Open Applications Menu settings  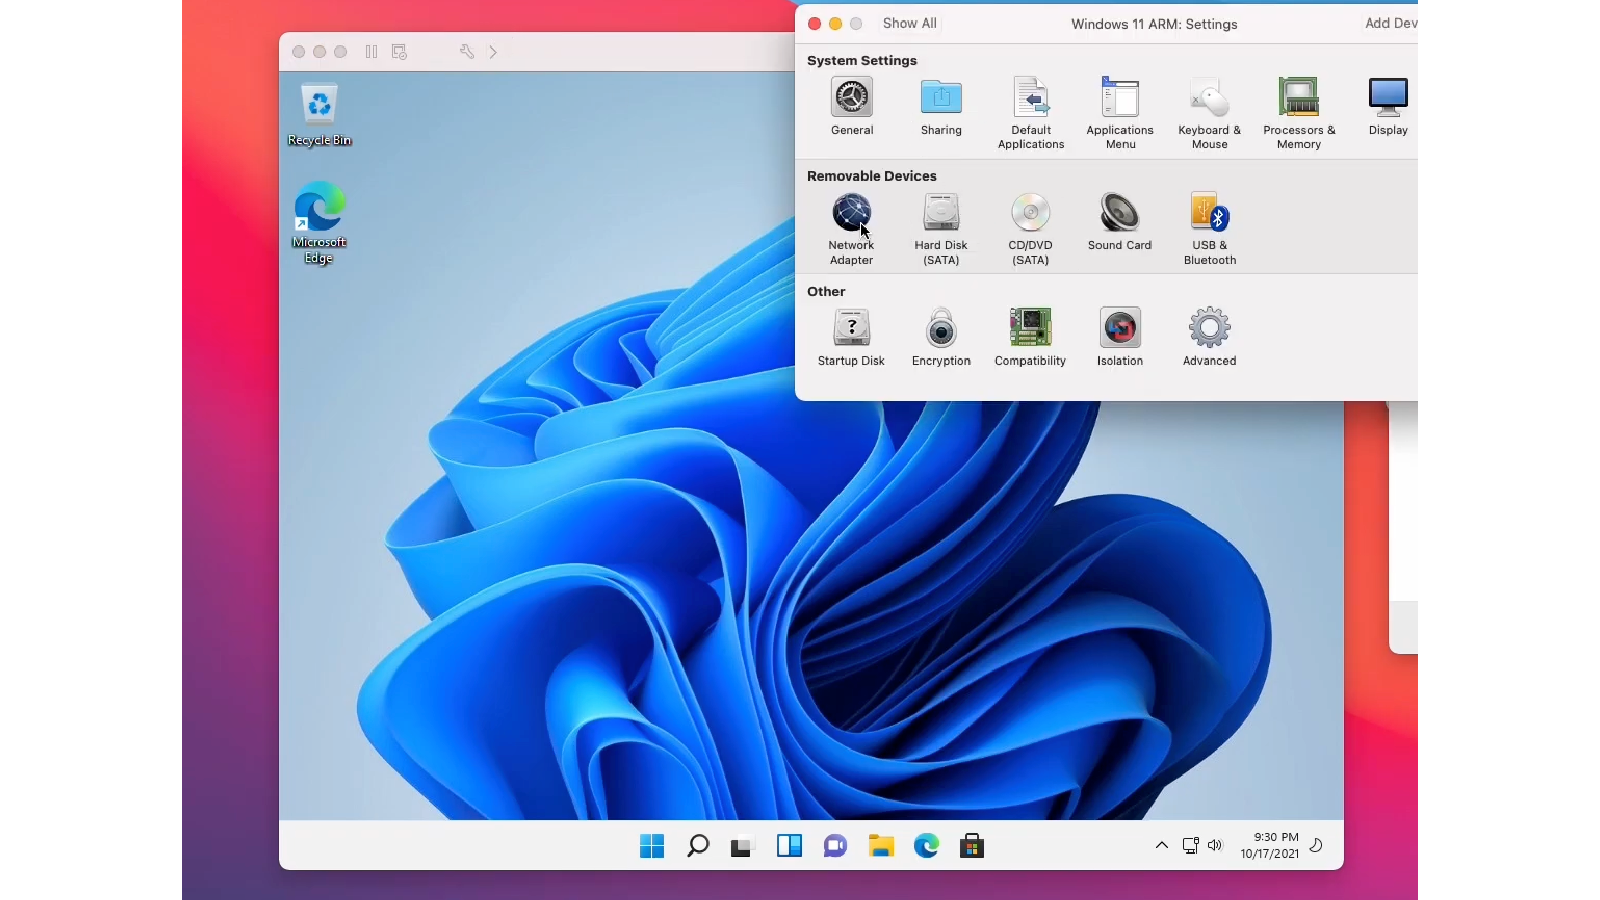[x=1120, y=113]
